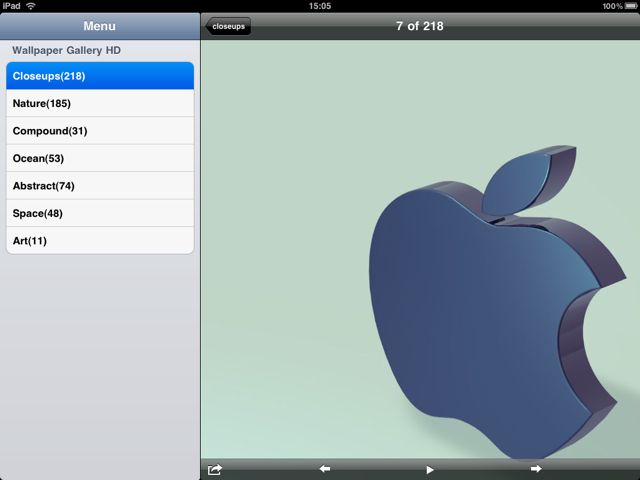Open the Space(48) category
This screenshot has width=640, height=480.
click(100, 213)
